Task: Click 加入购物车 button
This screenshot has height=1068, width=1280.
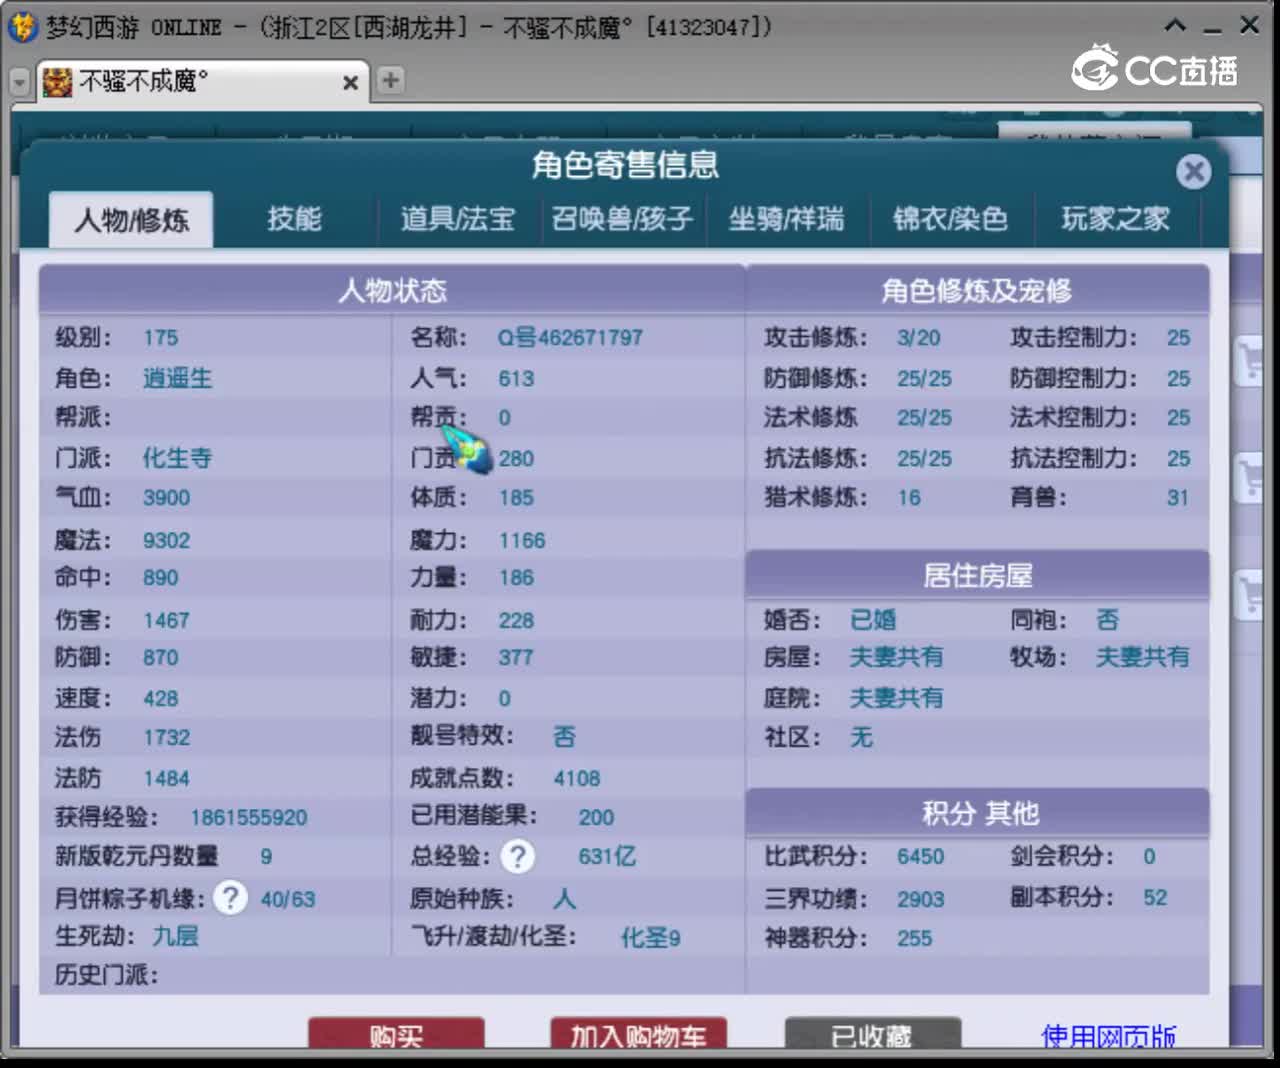Action: 638,1035
